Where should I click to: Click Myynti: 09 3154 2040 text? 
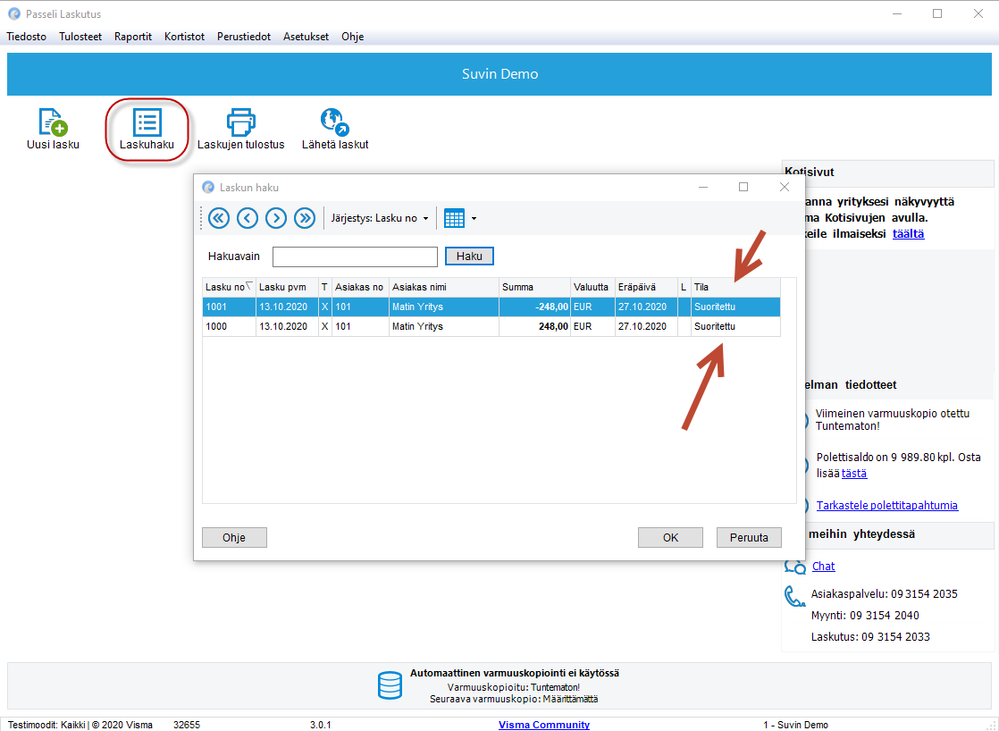(865, 616)
